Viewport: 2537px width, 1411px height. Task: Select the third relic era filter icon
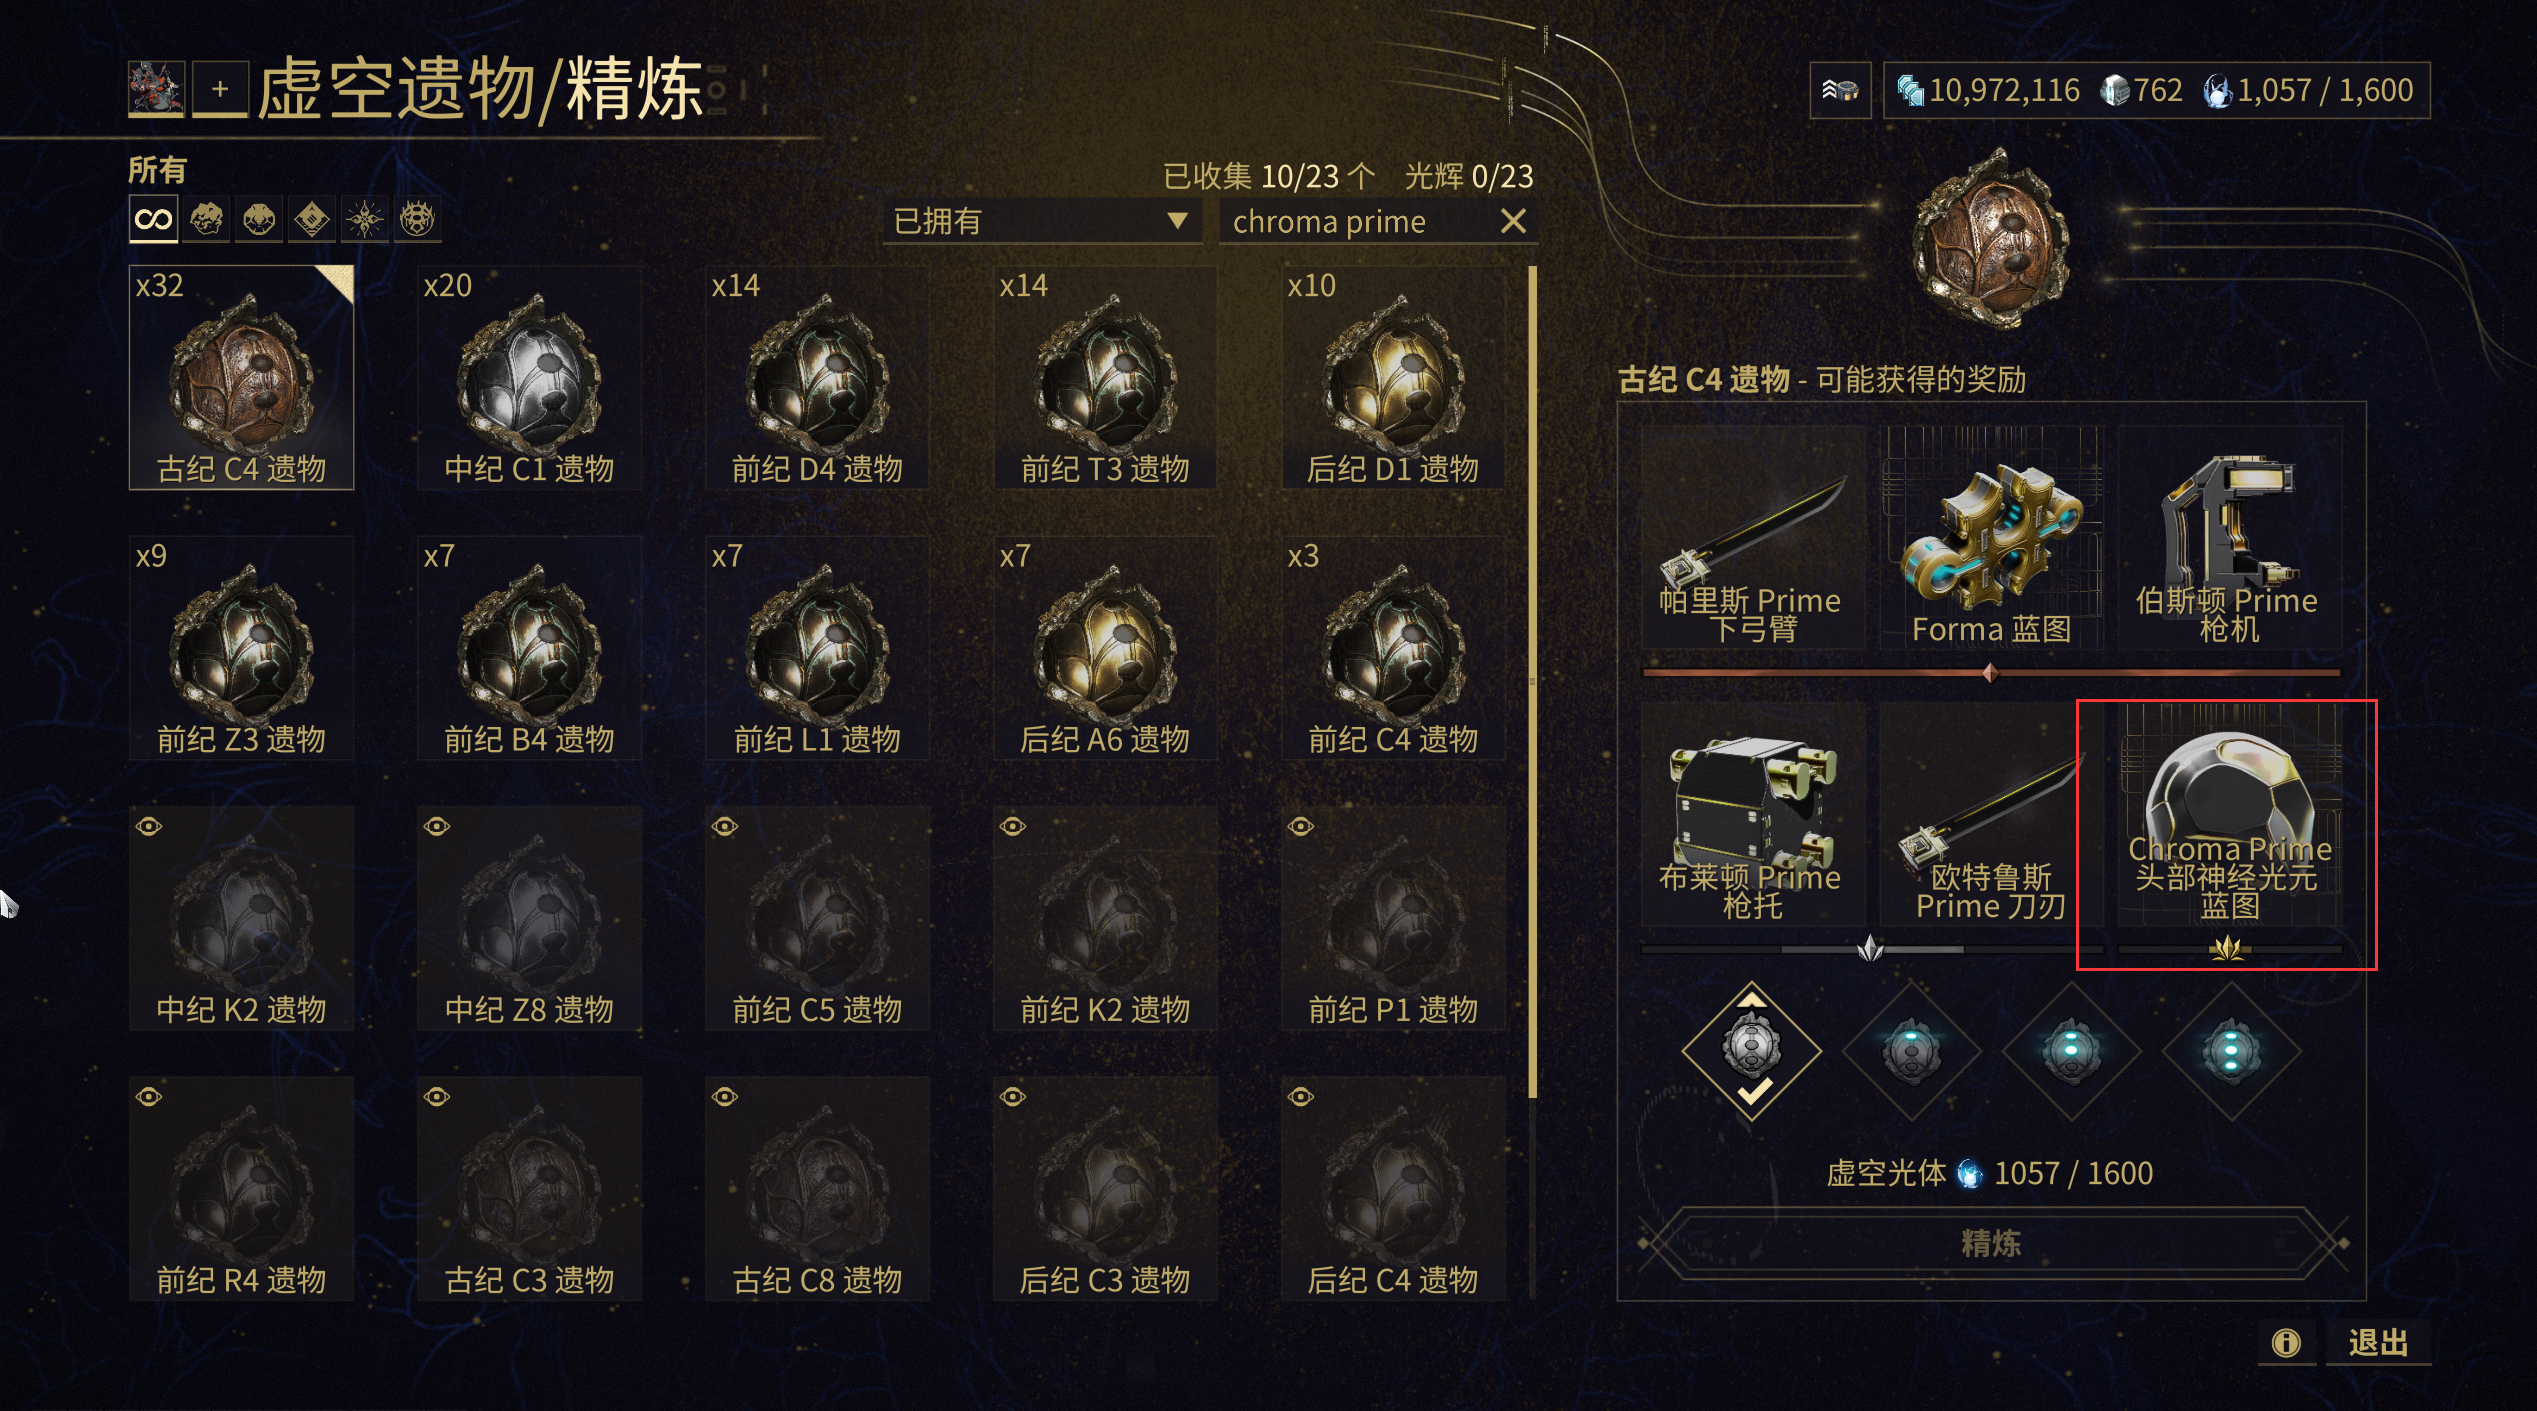[312, 219]
